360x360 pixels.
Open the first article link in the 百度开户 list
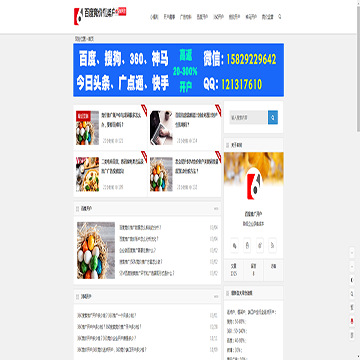[140, 228]
